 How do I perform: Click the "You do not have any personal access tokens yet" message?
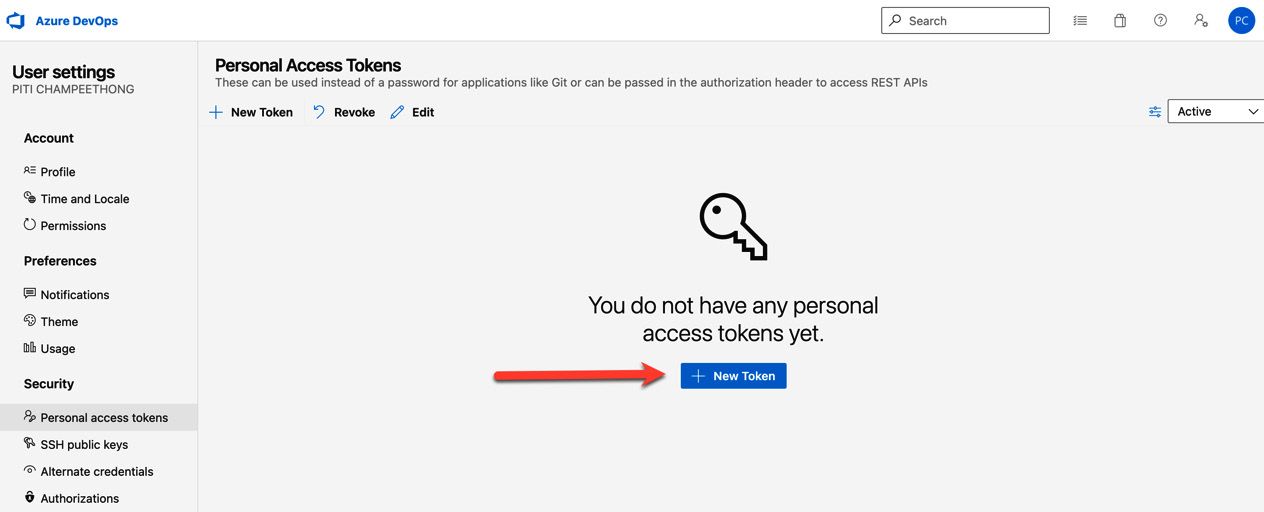(733, 319)
